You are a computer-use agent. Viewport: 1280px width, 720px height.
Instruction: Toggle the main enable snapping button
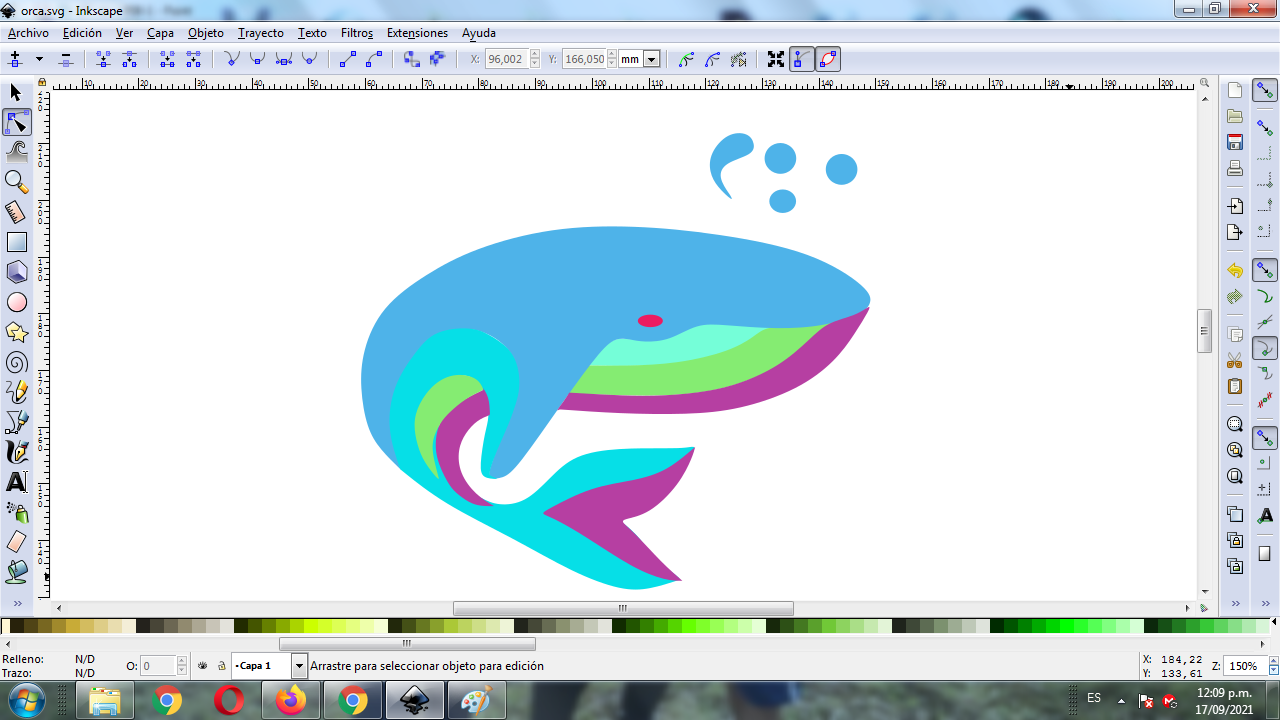pyautogui.click(x=1265, y=90)
